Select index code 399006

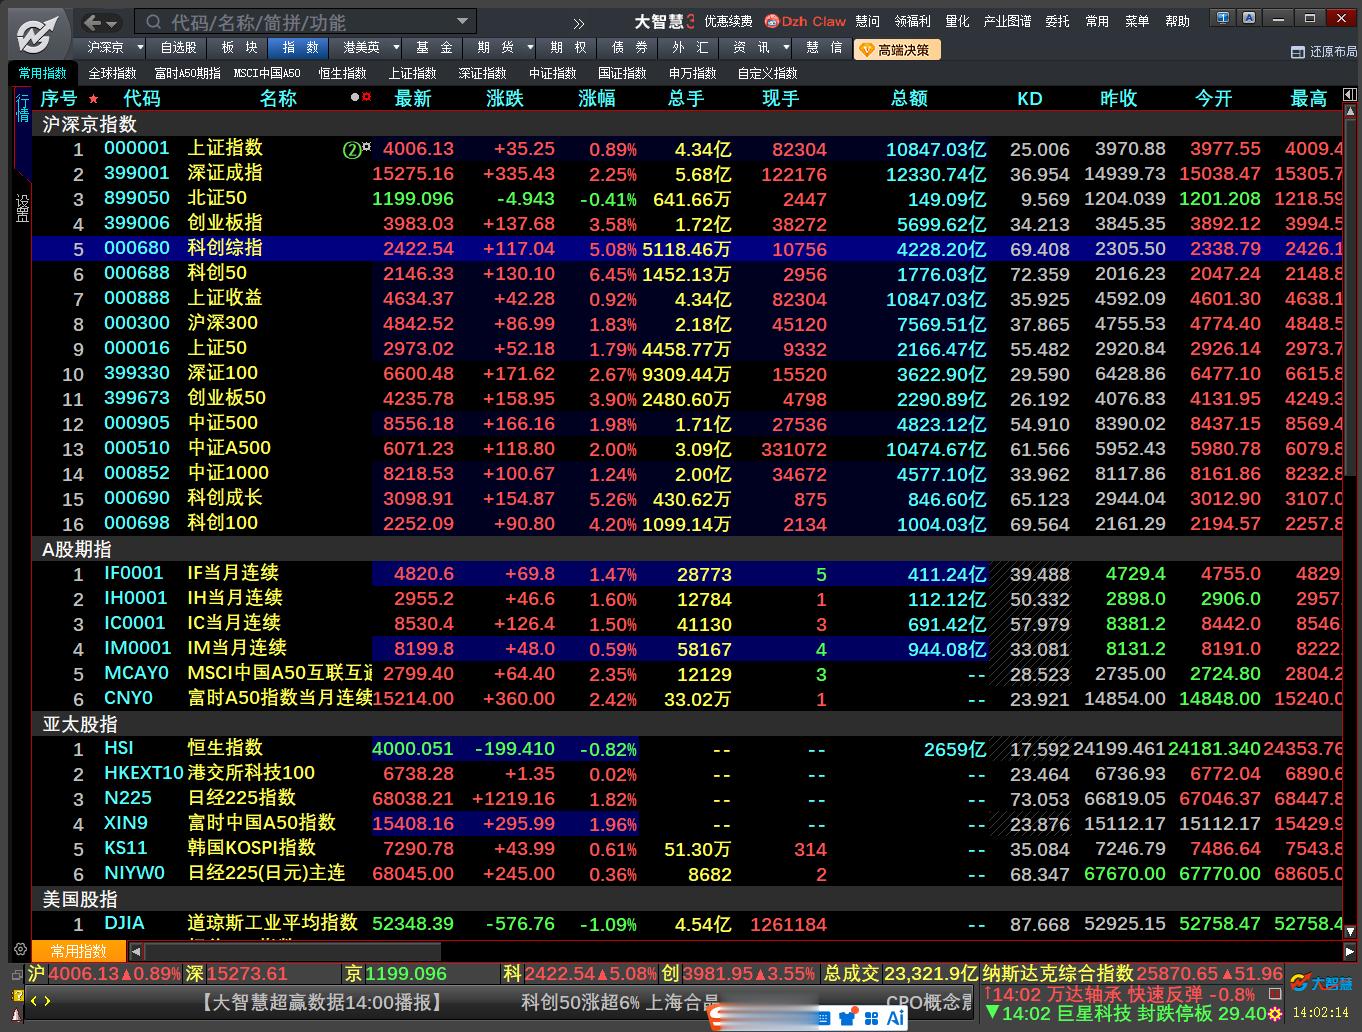click(x=137, y=223)
